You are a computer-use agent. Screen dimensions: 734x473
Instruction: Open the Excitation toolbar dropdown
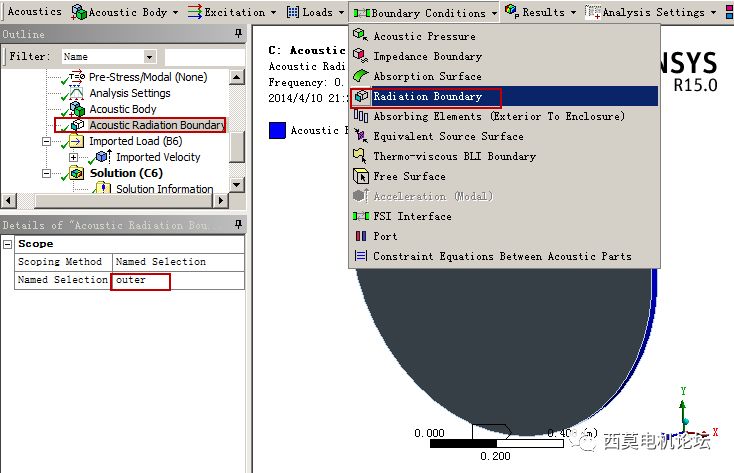(273, 13)
